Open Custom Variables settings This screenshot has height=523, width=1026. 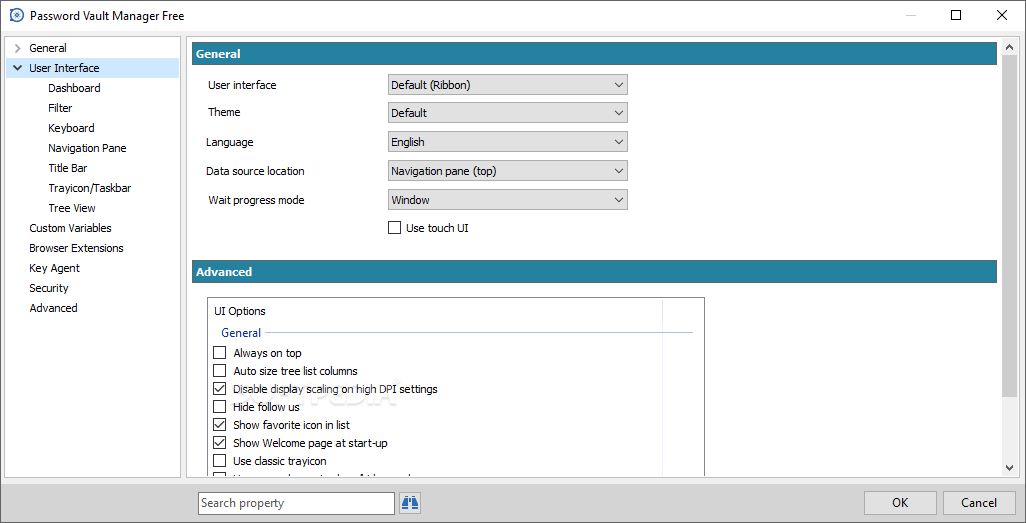pyautogui.click(x=70, y=228)
